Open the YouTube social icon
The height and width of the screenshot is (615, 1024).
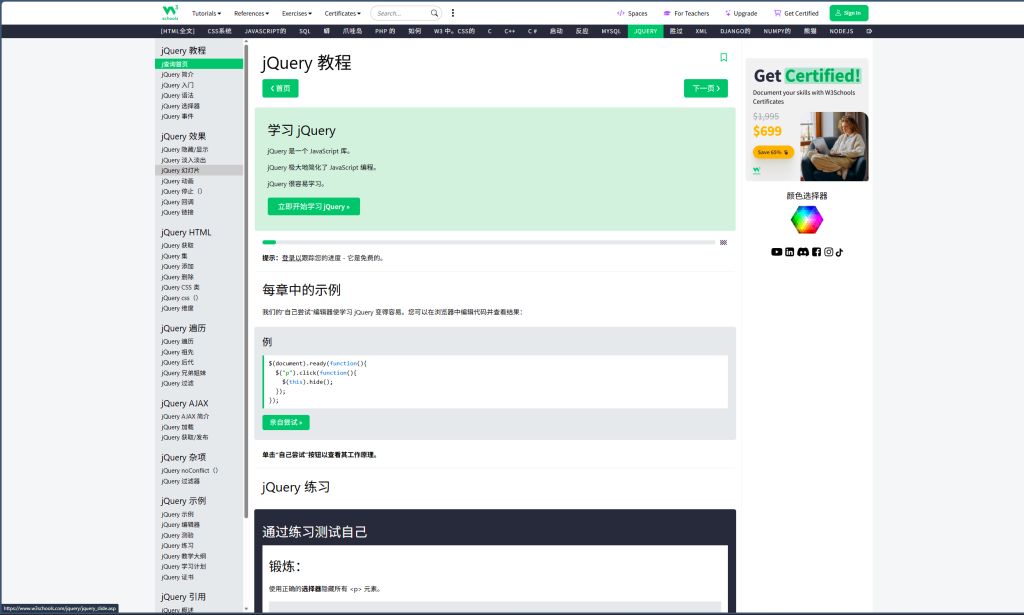[777, 252]
